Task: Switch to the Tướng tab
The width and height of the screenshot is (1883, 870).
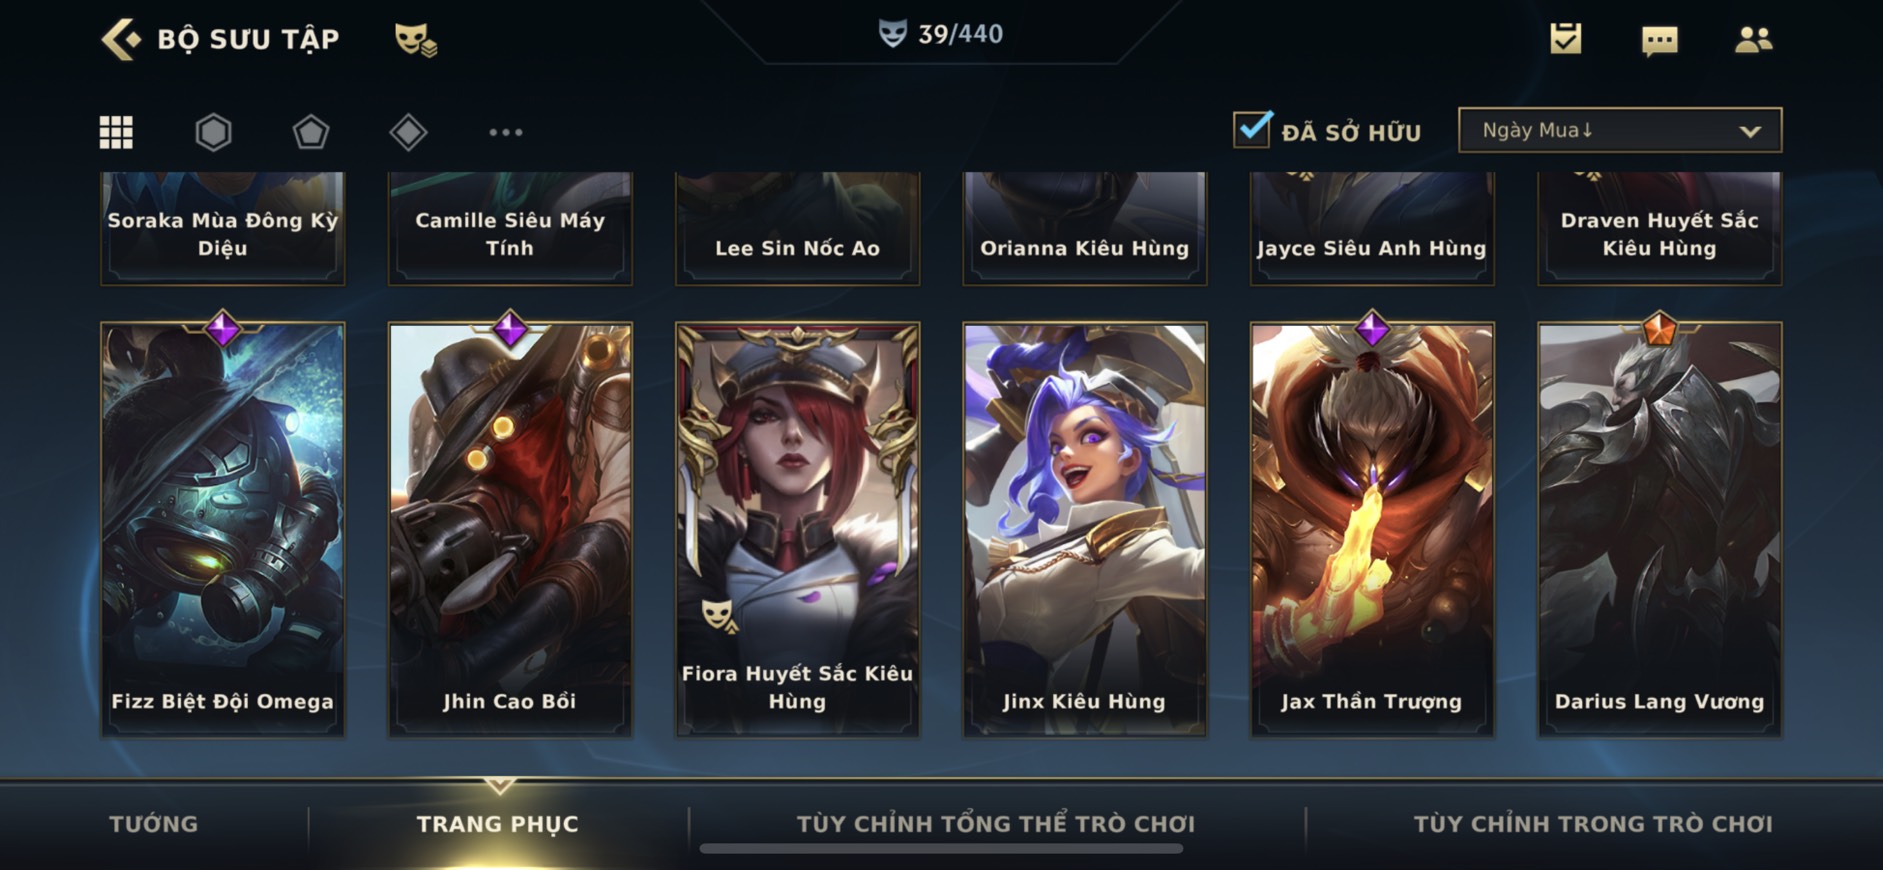Action: (154, 824)
